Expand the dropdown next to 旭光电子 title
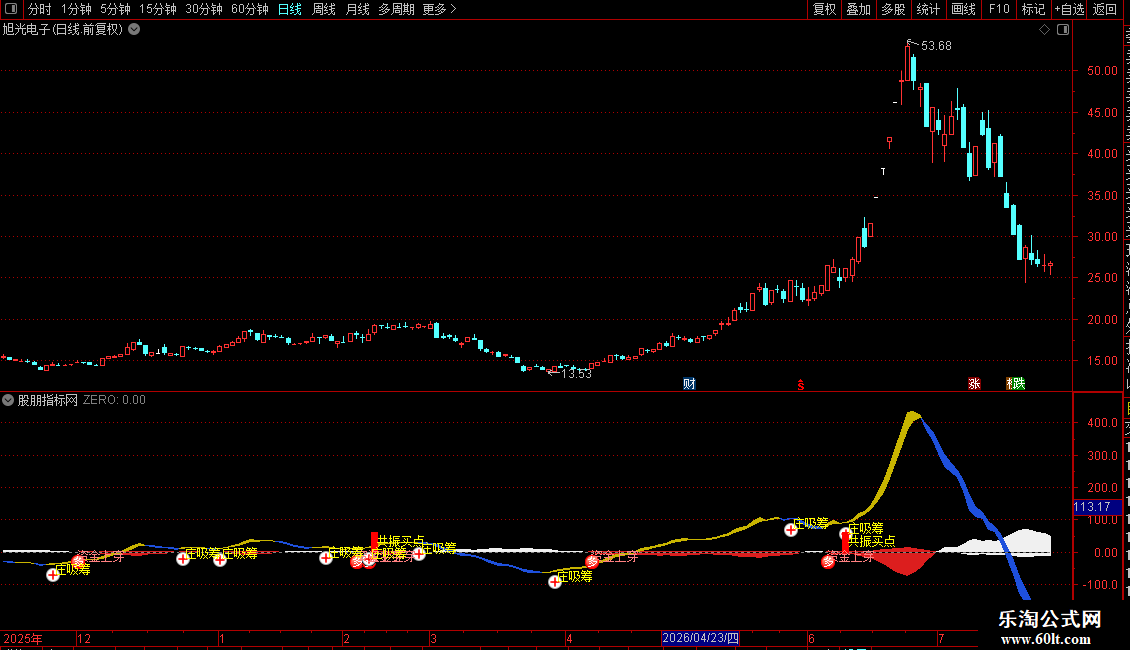1130x650 pixels. [x=134, y=30]
